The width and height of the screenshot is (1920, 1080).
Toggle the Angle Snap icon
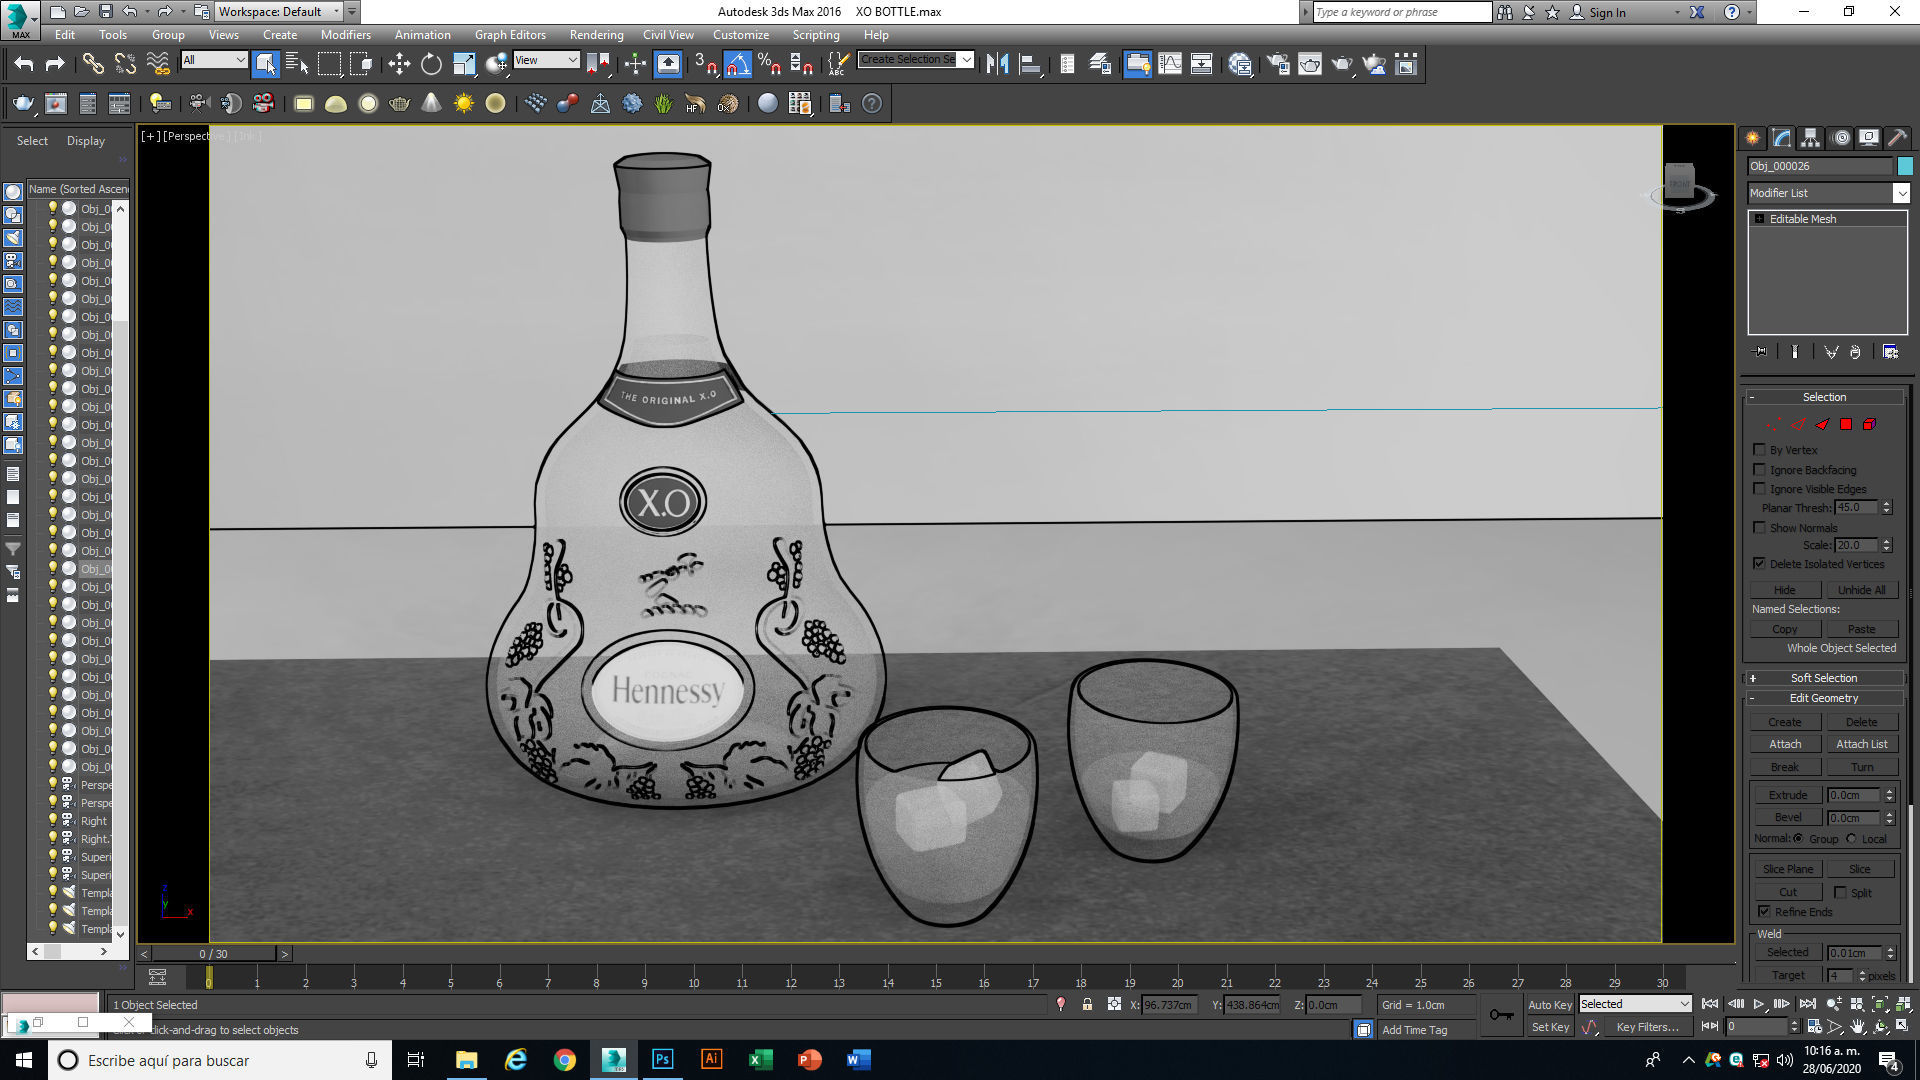737,64
